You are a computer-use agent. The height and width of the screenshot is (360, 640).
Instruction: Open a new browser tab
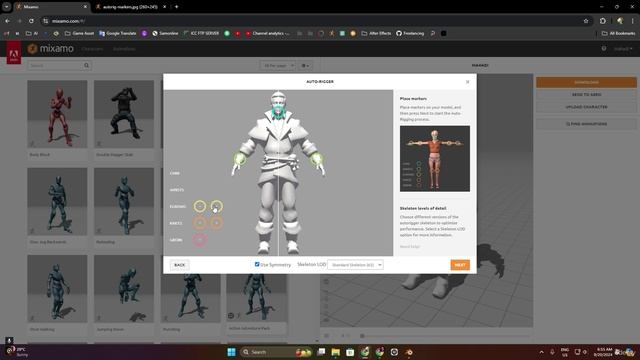click(176, 7)
